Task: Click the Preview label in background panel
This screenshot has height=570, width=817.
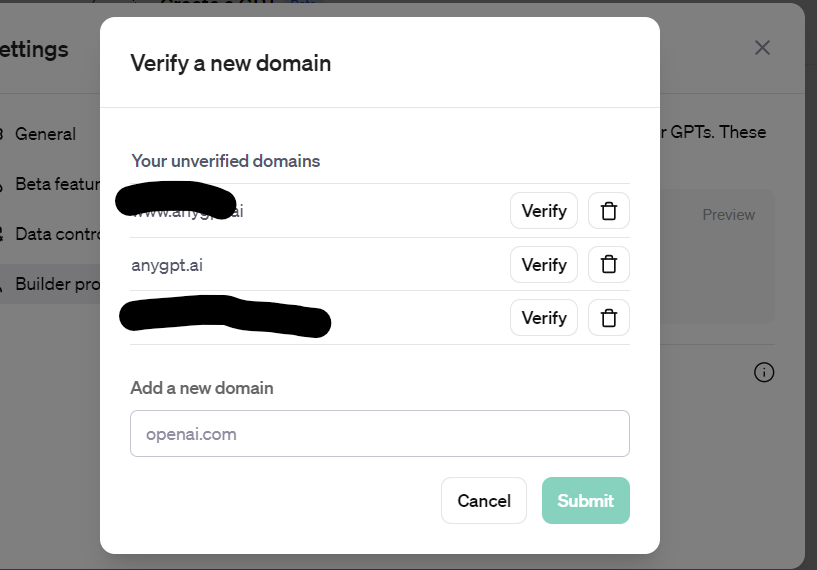Action: coord(728,215)
